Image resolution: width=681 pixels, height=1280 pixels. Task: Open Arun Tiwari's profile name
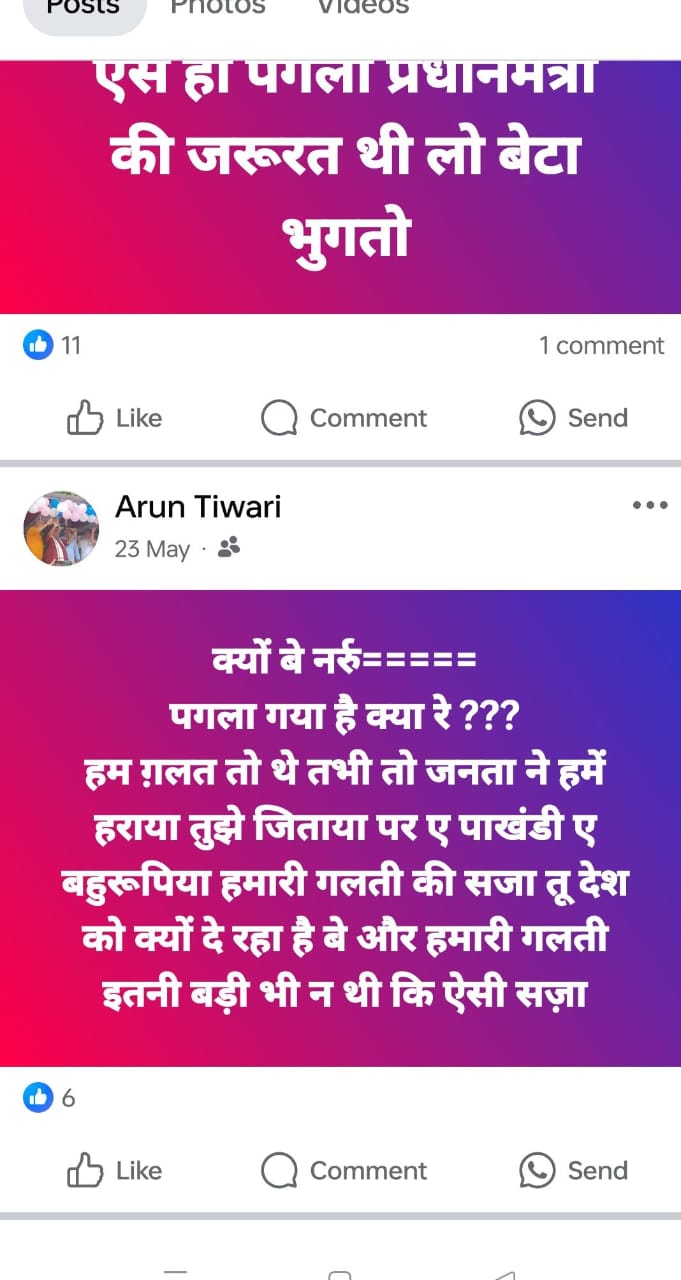click(198, 507)
